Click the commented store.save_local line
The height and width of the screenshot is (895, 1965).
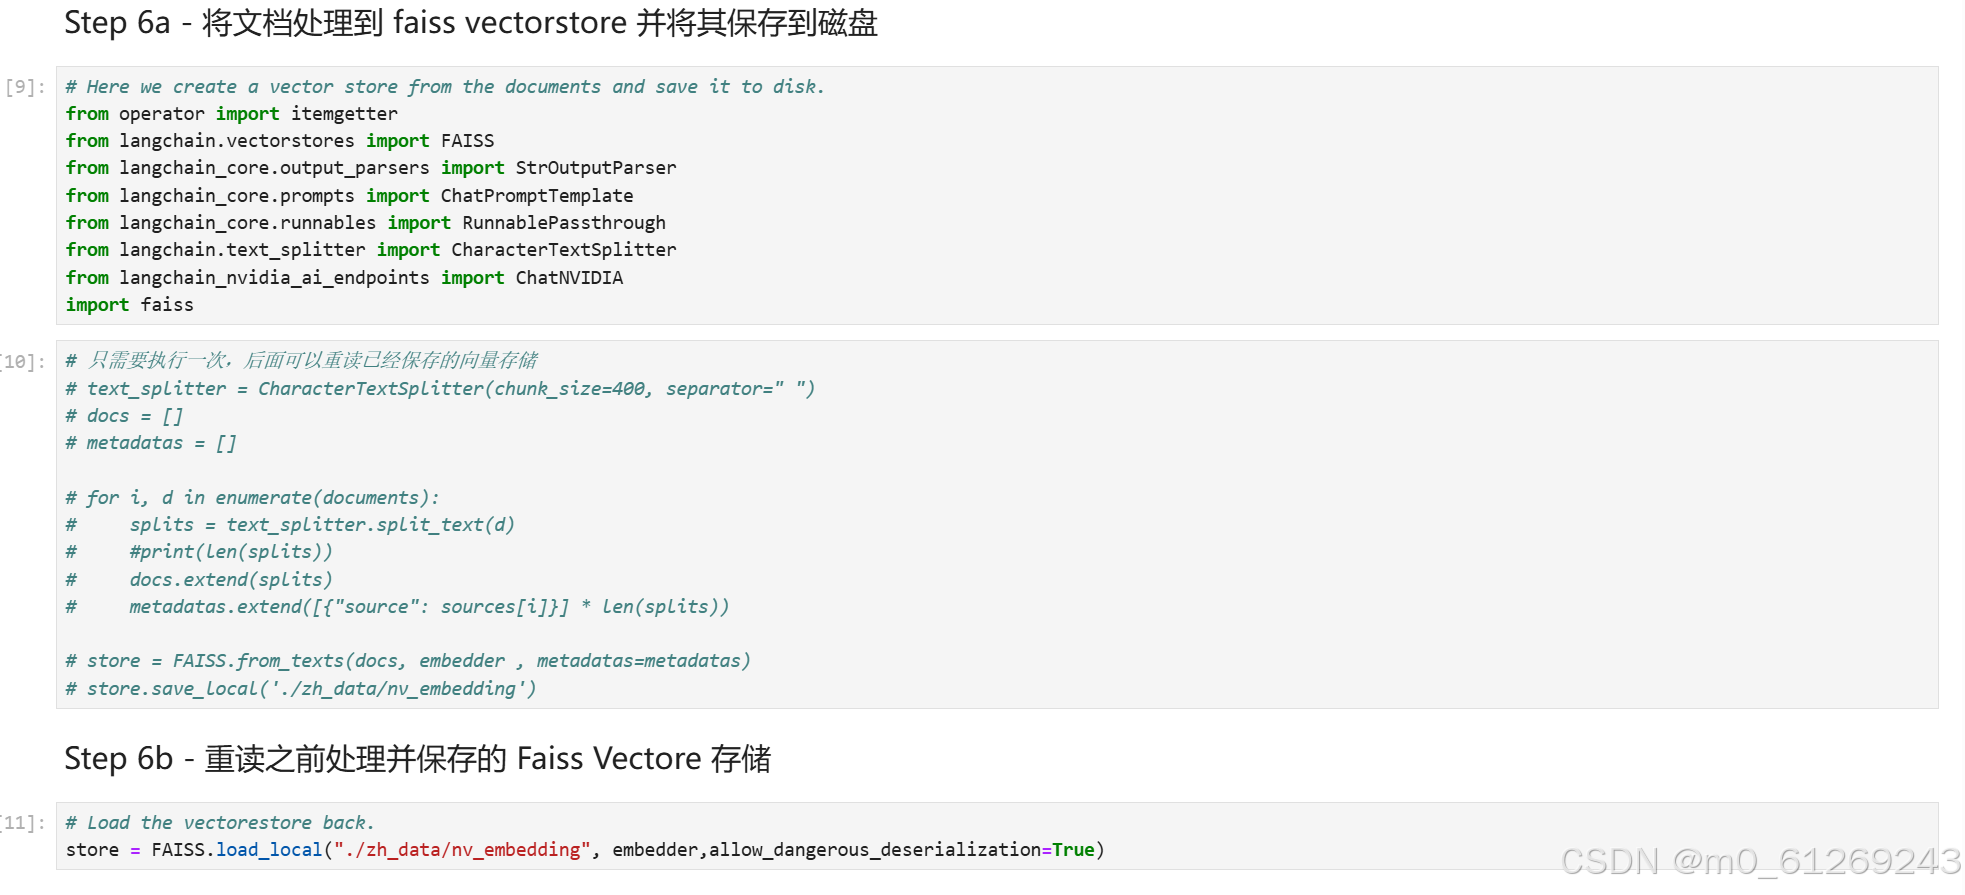coord(301,689)
